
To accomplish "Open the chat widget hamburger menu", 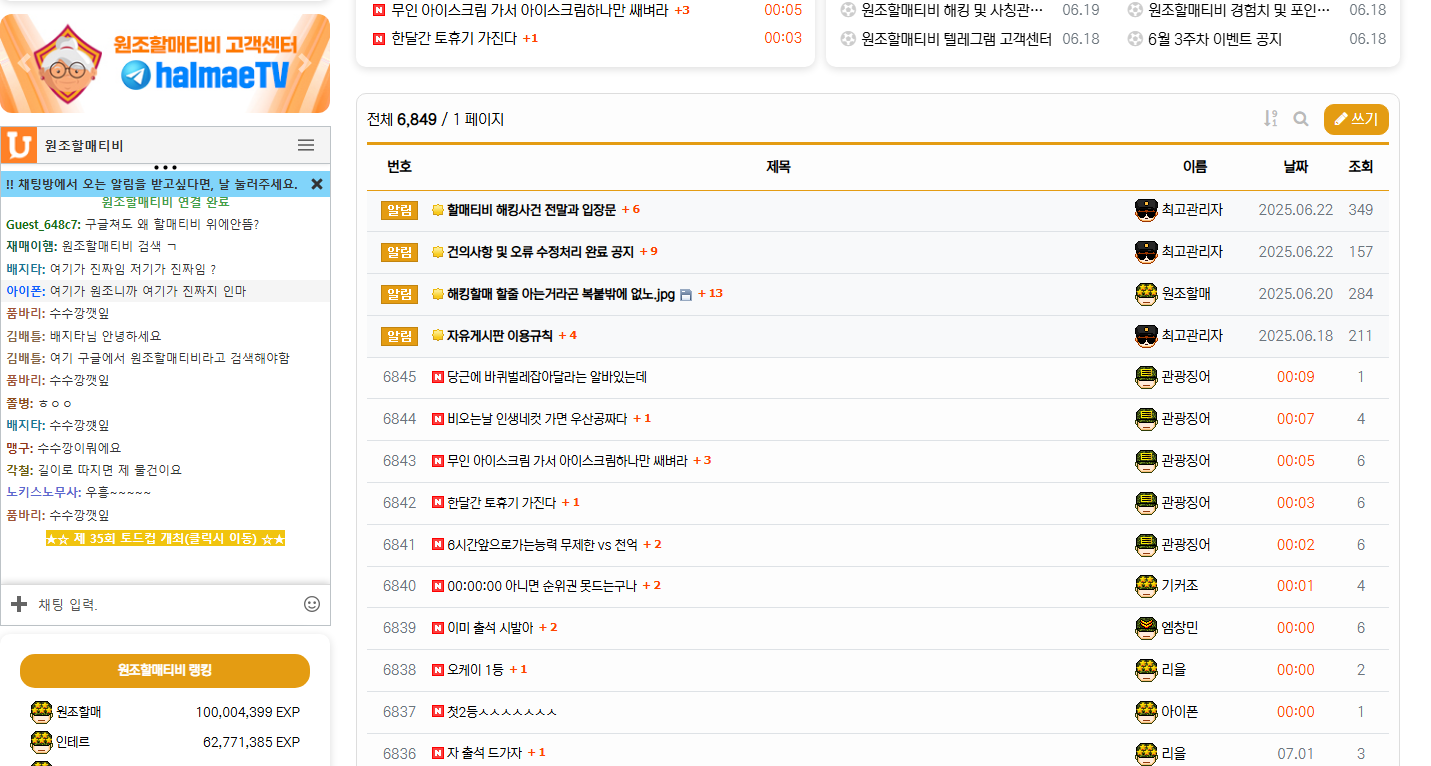I will pyautogui.click(x=306, y=145).
